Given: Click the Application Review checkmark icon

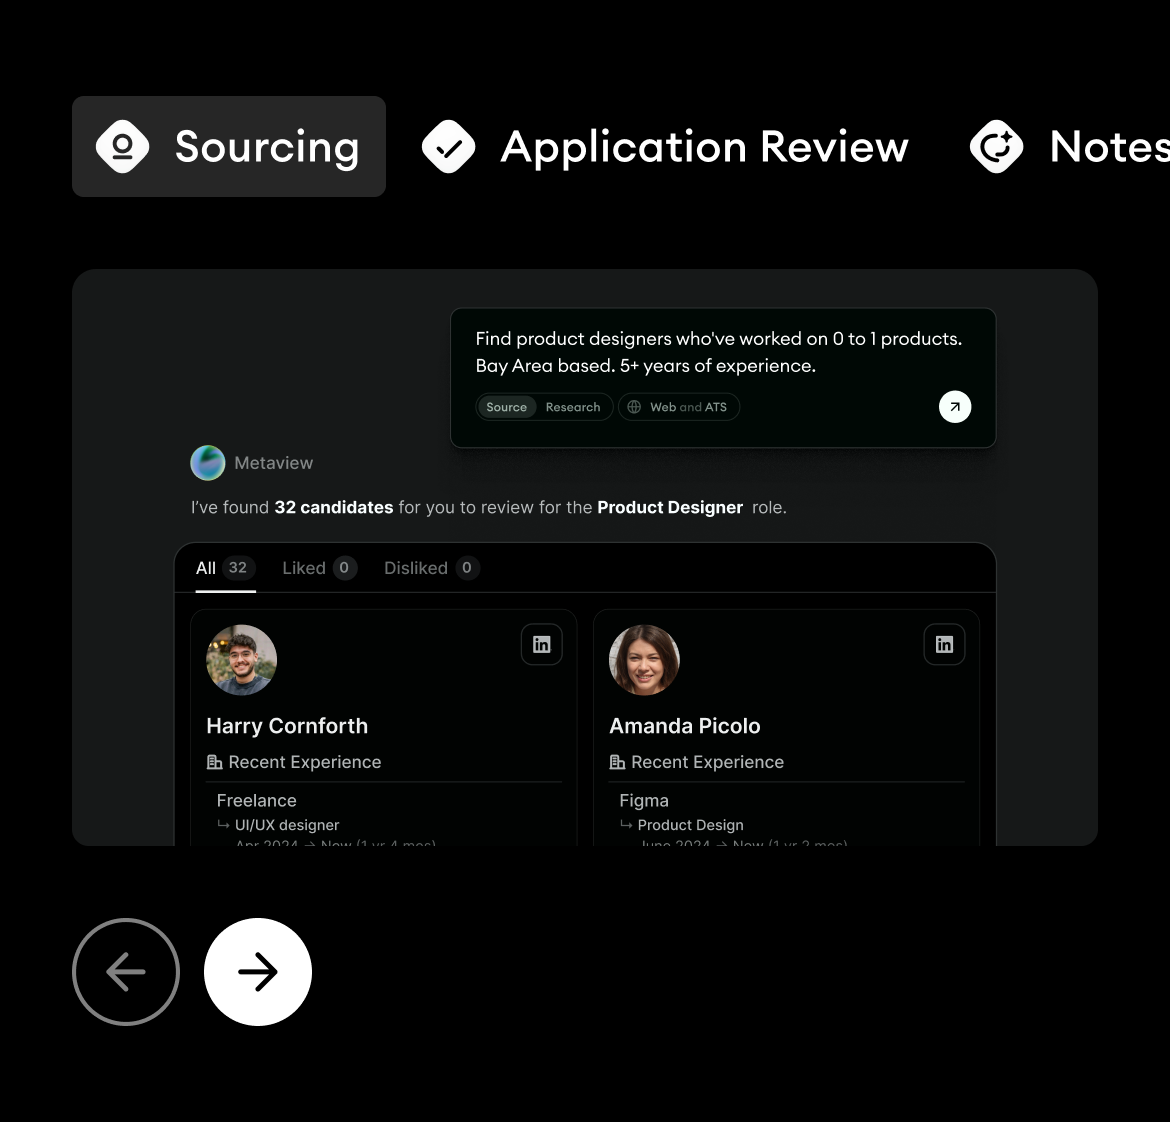Looking at the screenshot, I should coord(448,146).
